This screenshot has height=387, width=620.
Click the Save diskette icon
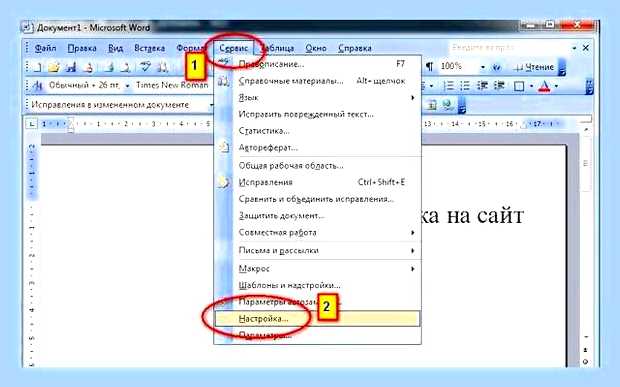tap(71, 68)
